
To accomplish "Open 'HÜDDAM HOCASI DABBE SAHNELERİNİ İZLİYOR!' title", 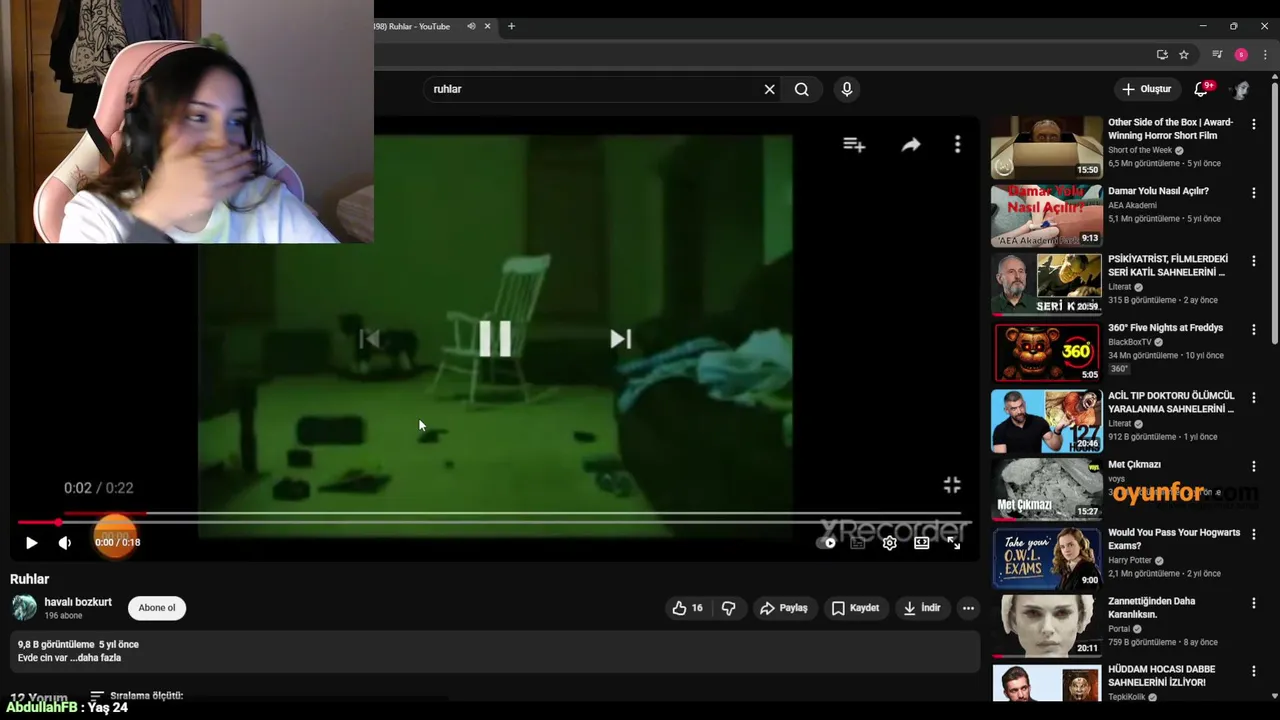I will pyautogui.click(x=1162, y=676).
